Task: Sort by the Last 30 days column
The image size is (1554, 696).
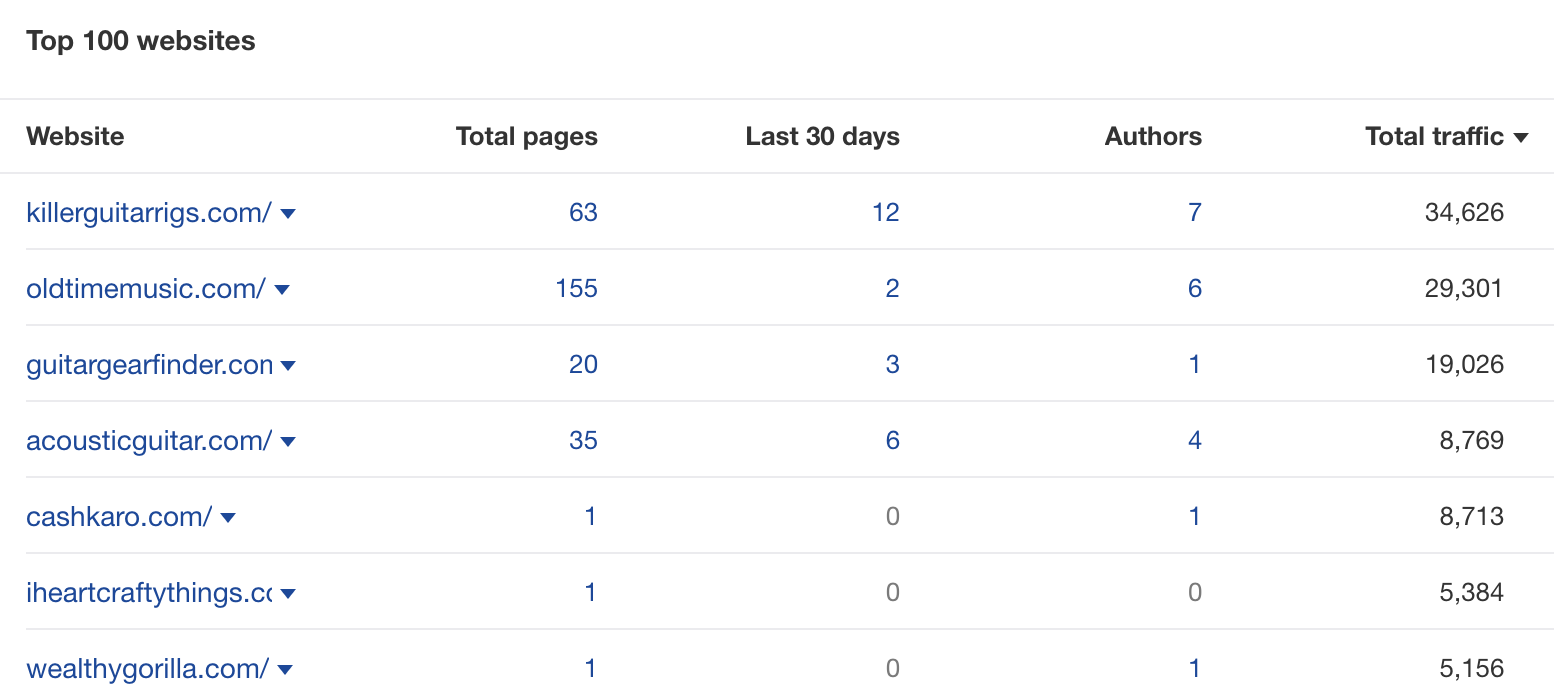Action: (x=822, y=137)
